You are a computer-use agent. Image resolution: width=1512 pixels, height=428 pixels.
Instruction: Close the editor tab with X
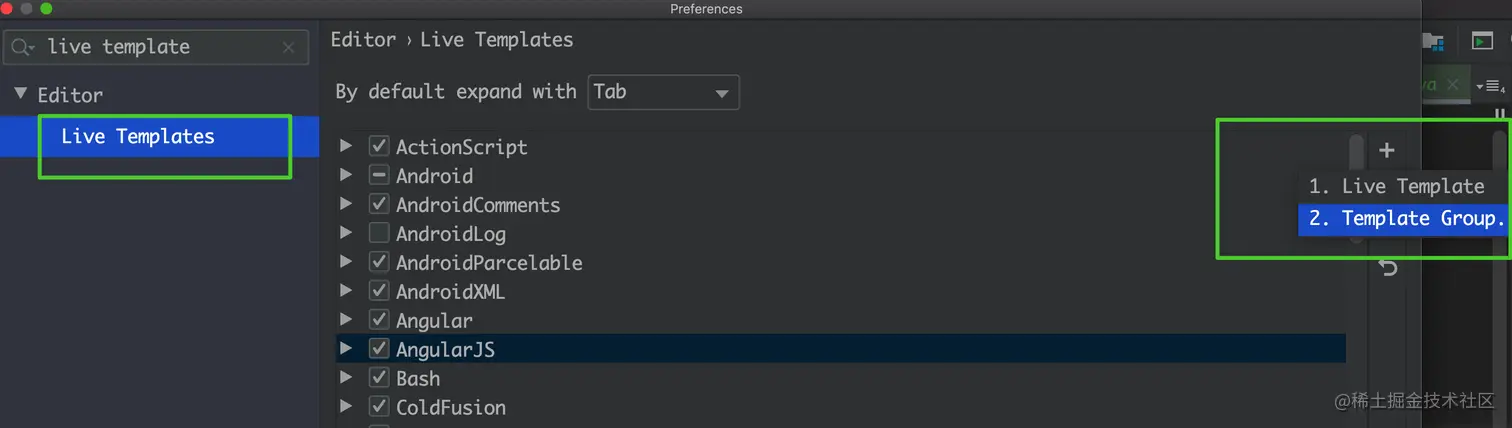(x=1453, y=84)
